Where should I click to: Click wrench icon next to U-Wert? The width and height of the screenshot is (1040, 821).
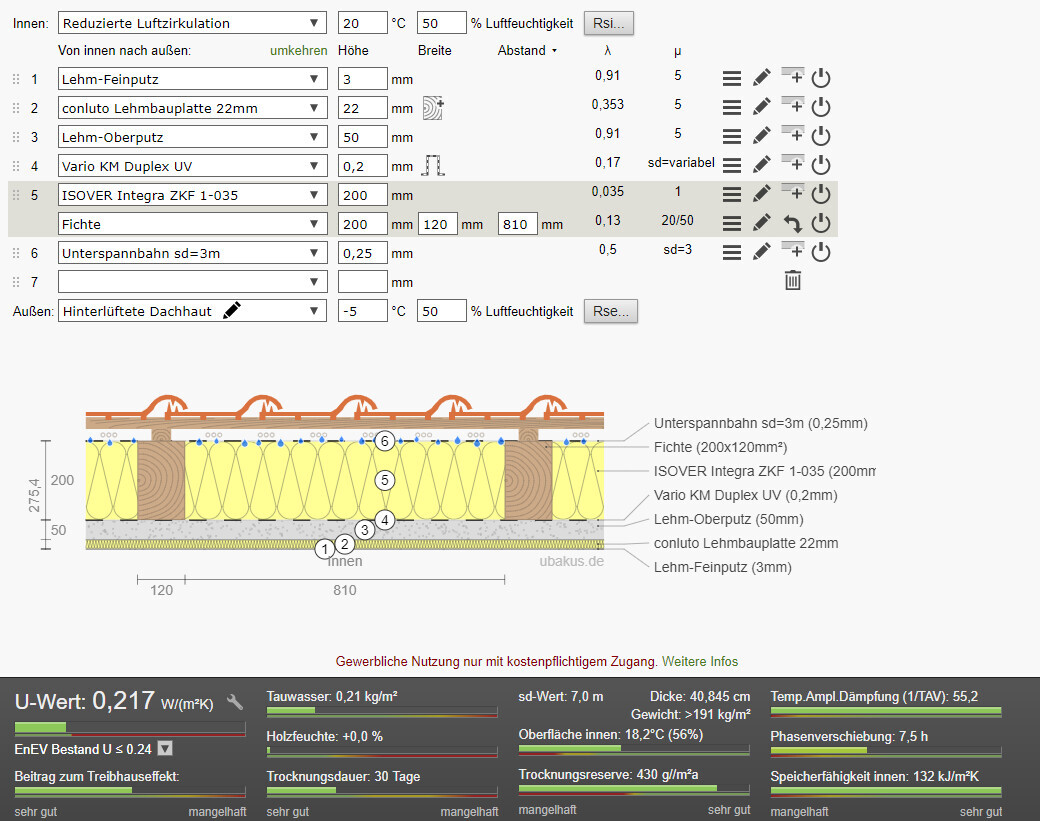point(236,702)
